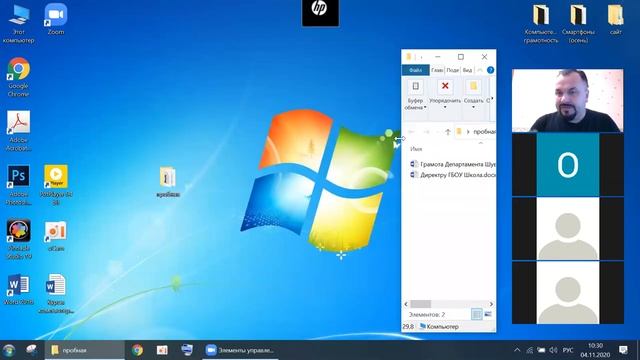Select the colorful Studio app icon below Photoshop
640x360 pixels.
click(18, 239)
